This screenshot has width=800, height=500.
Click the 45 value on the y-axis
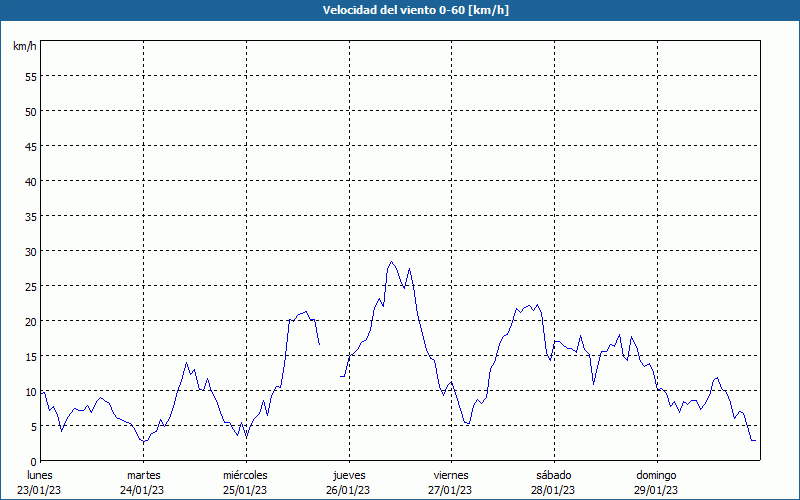(x=31, y=147)
